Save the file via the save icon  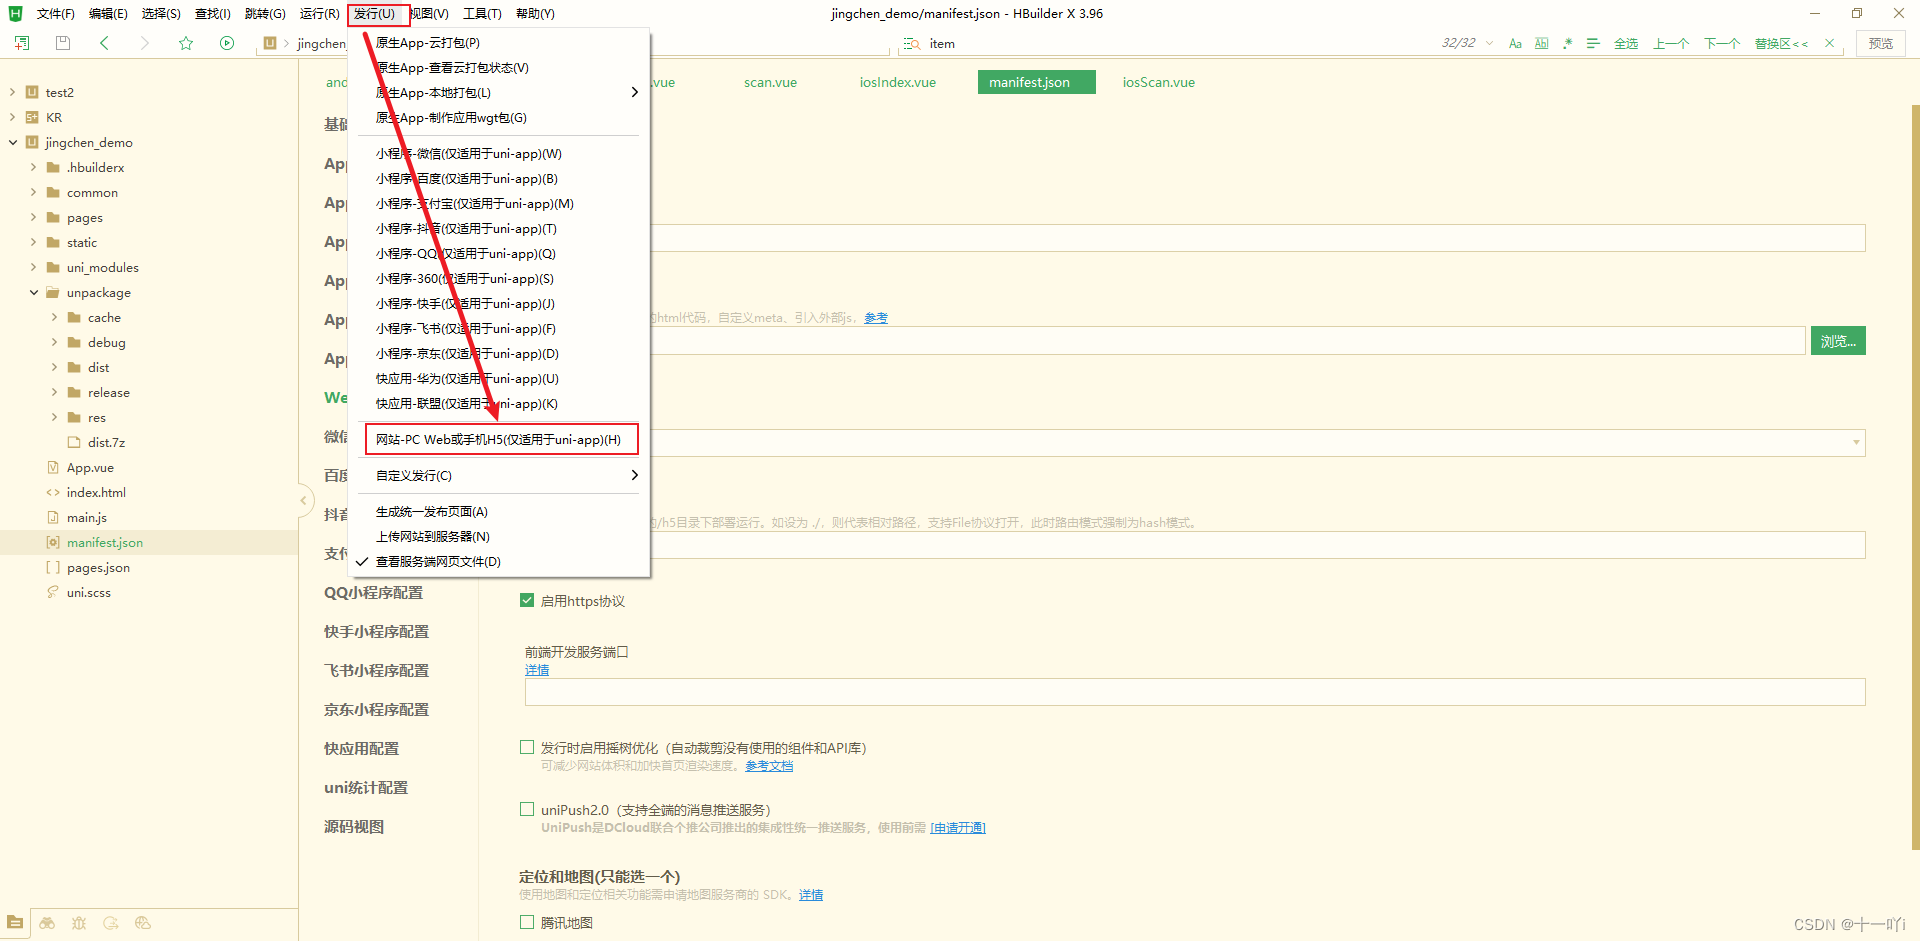point(62,43)
